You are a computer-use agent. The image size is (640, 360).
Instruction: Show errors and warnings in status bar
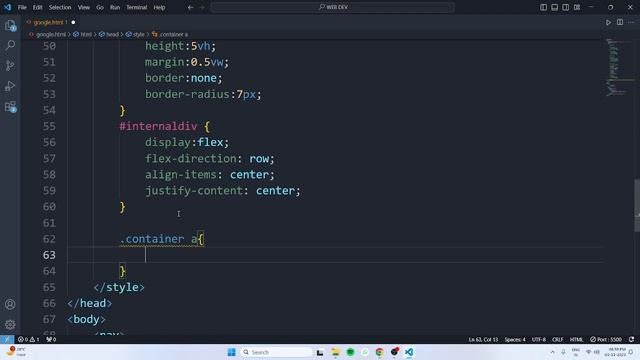29,339
